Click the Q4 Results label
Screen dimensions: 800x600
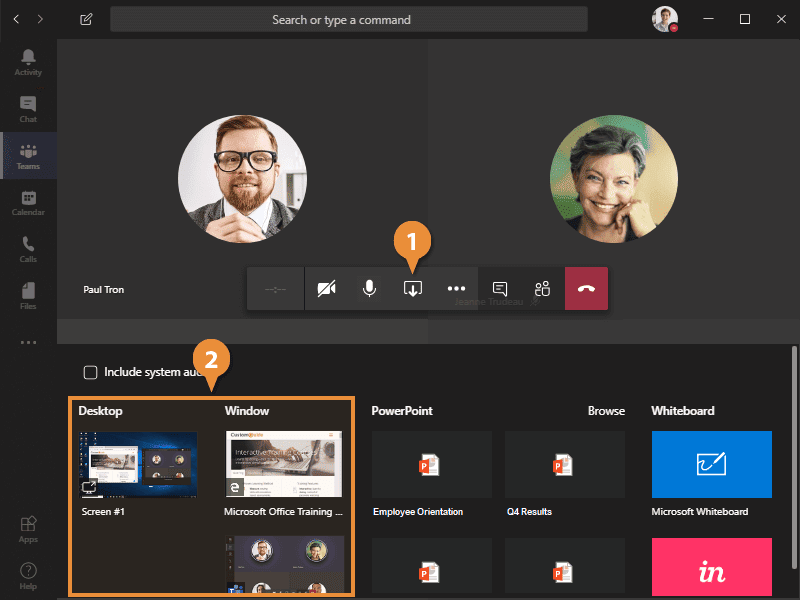coord(529,512)
